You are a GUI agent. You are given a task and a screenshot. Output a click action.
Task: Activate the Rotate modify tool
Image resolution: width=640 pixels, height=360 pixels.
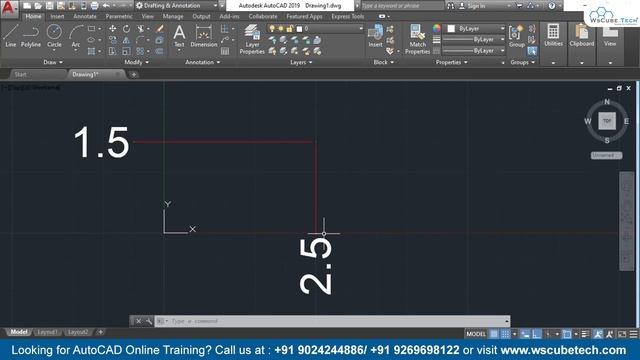coord(127,29)
